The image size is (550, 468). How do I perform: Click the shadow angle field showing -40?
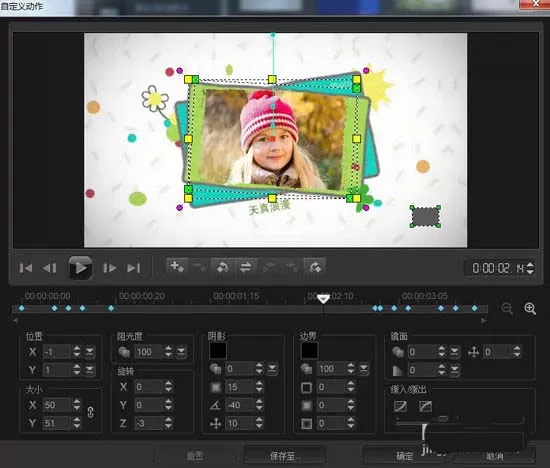point(240,405)
